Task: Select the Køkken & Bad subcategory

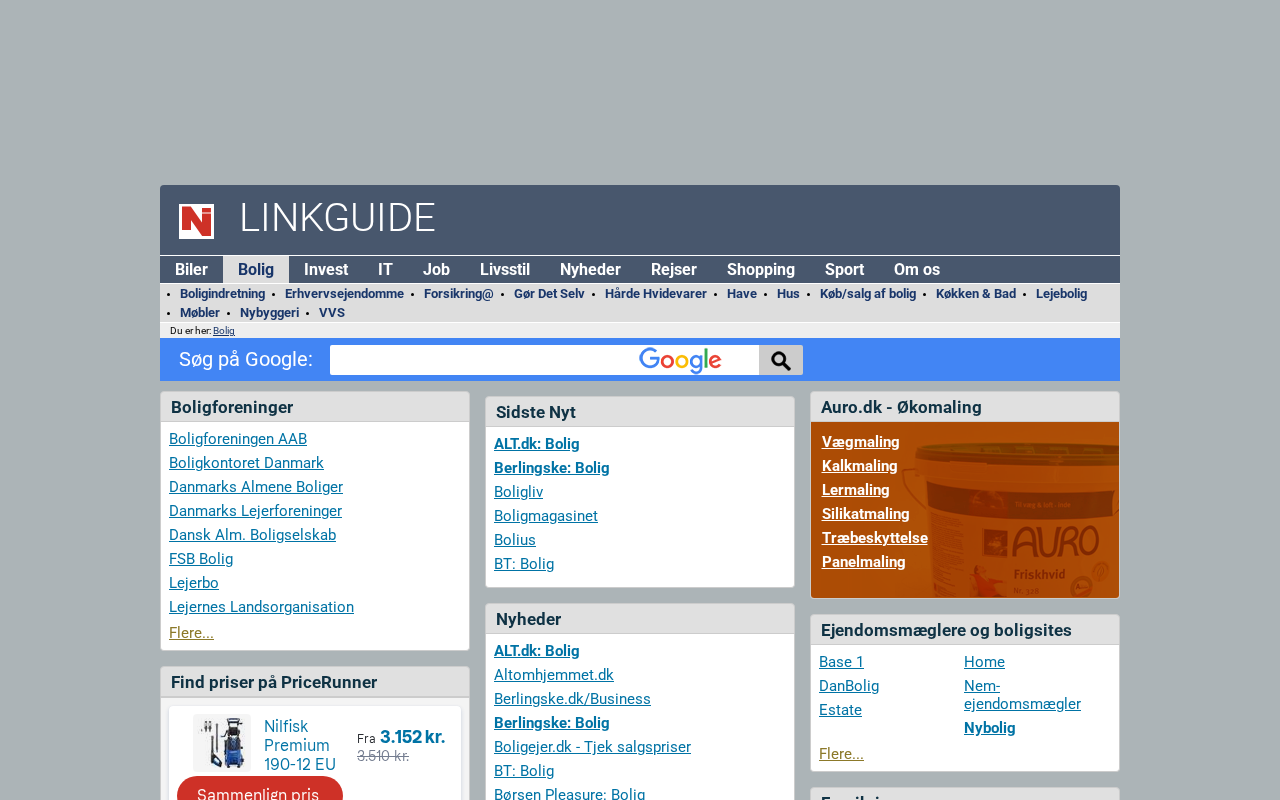Action: coord(975,294)
